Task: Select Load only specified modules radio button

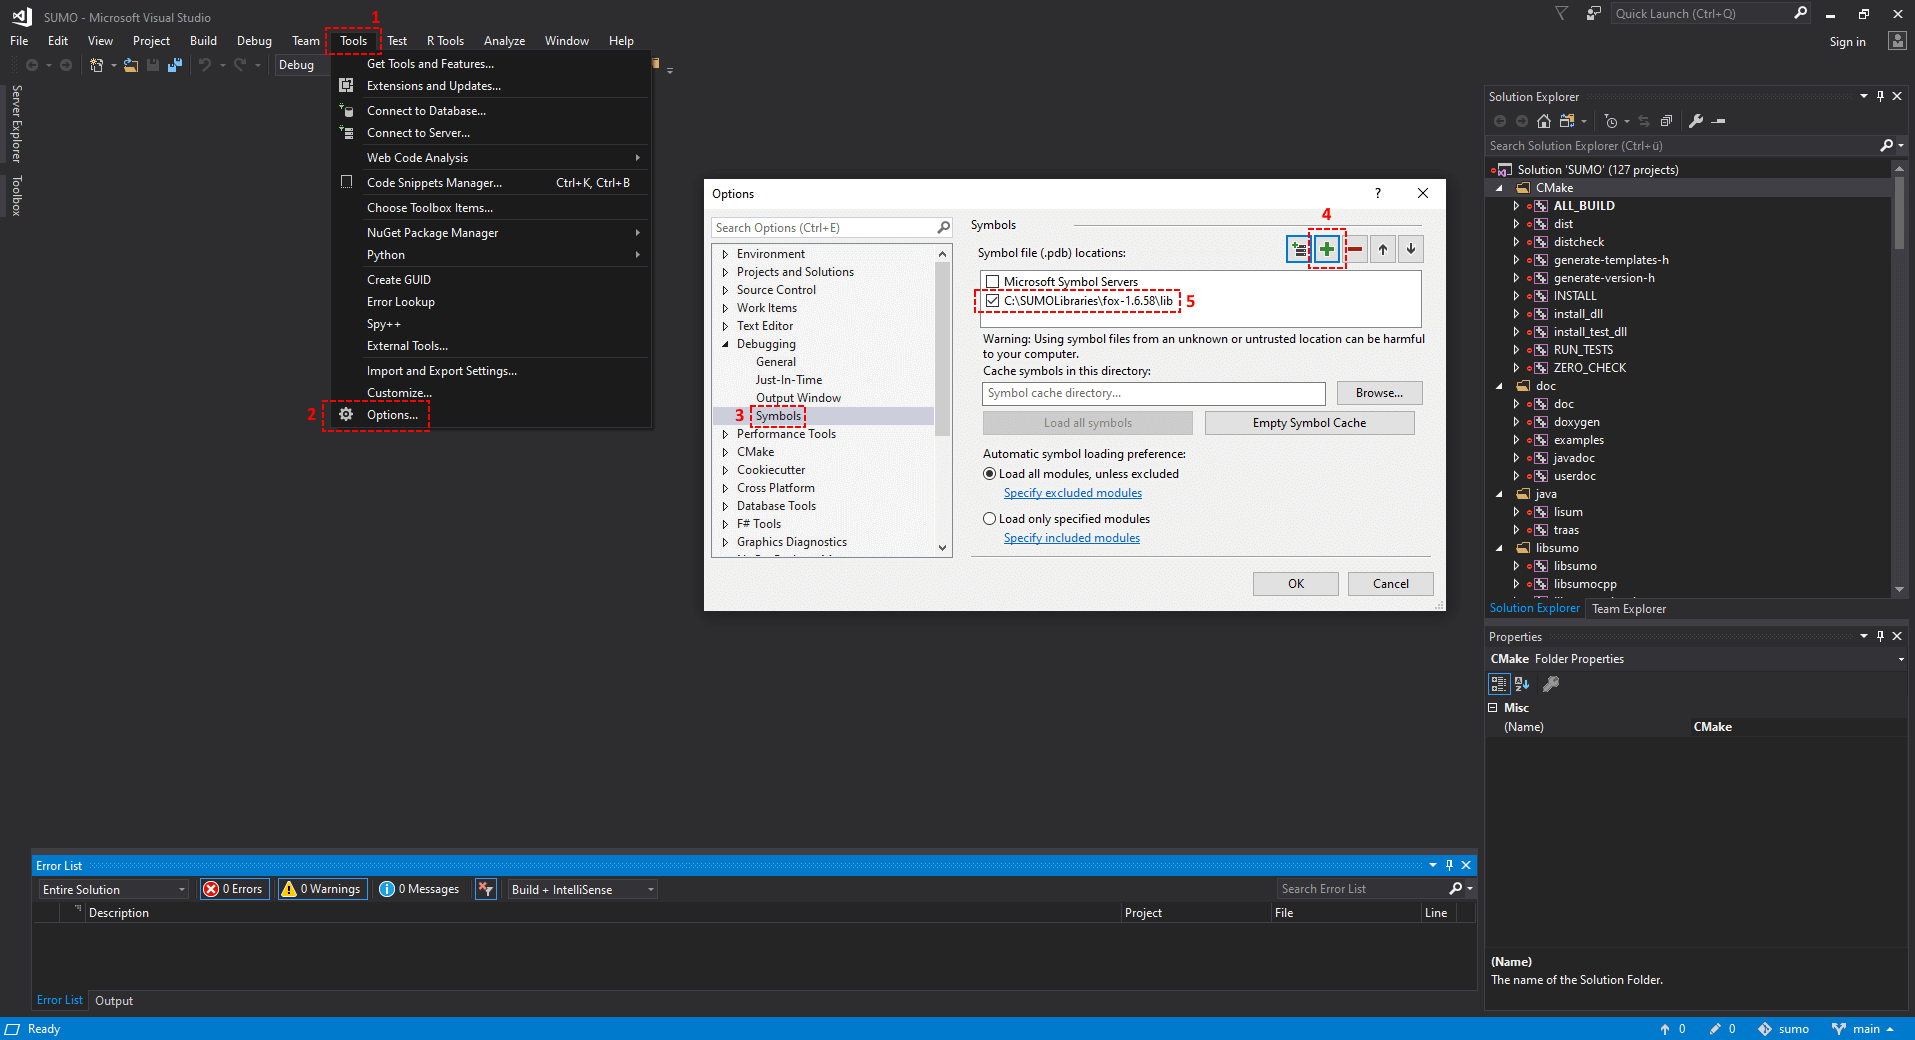Action: [x=989, y=519]
